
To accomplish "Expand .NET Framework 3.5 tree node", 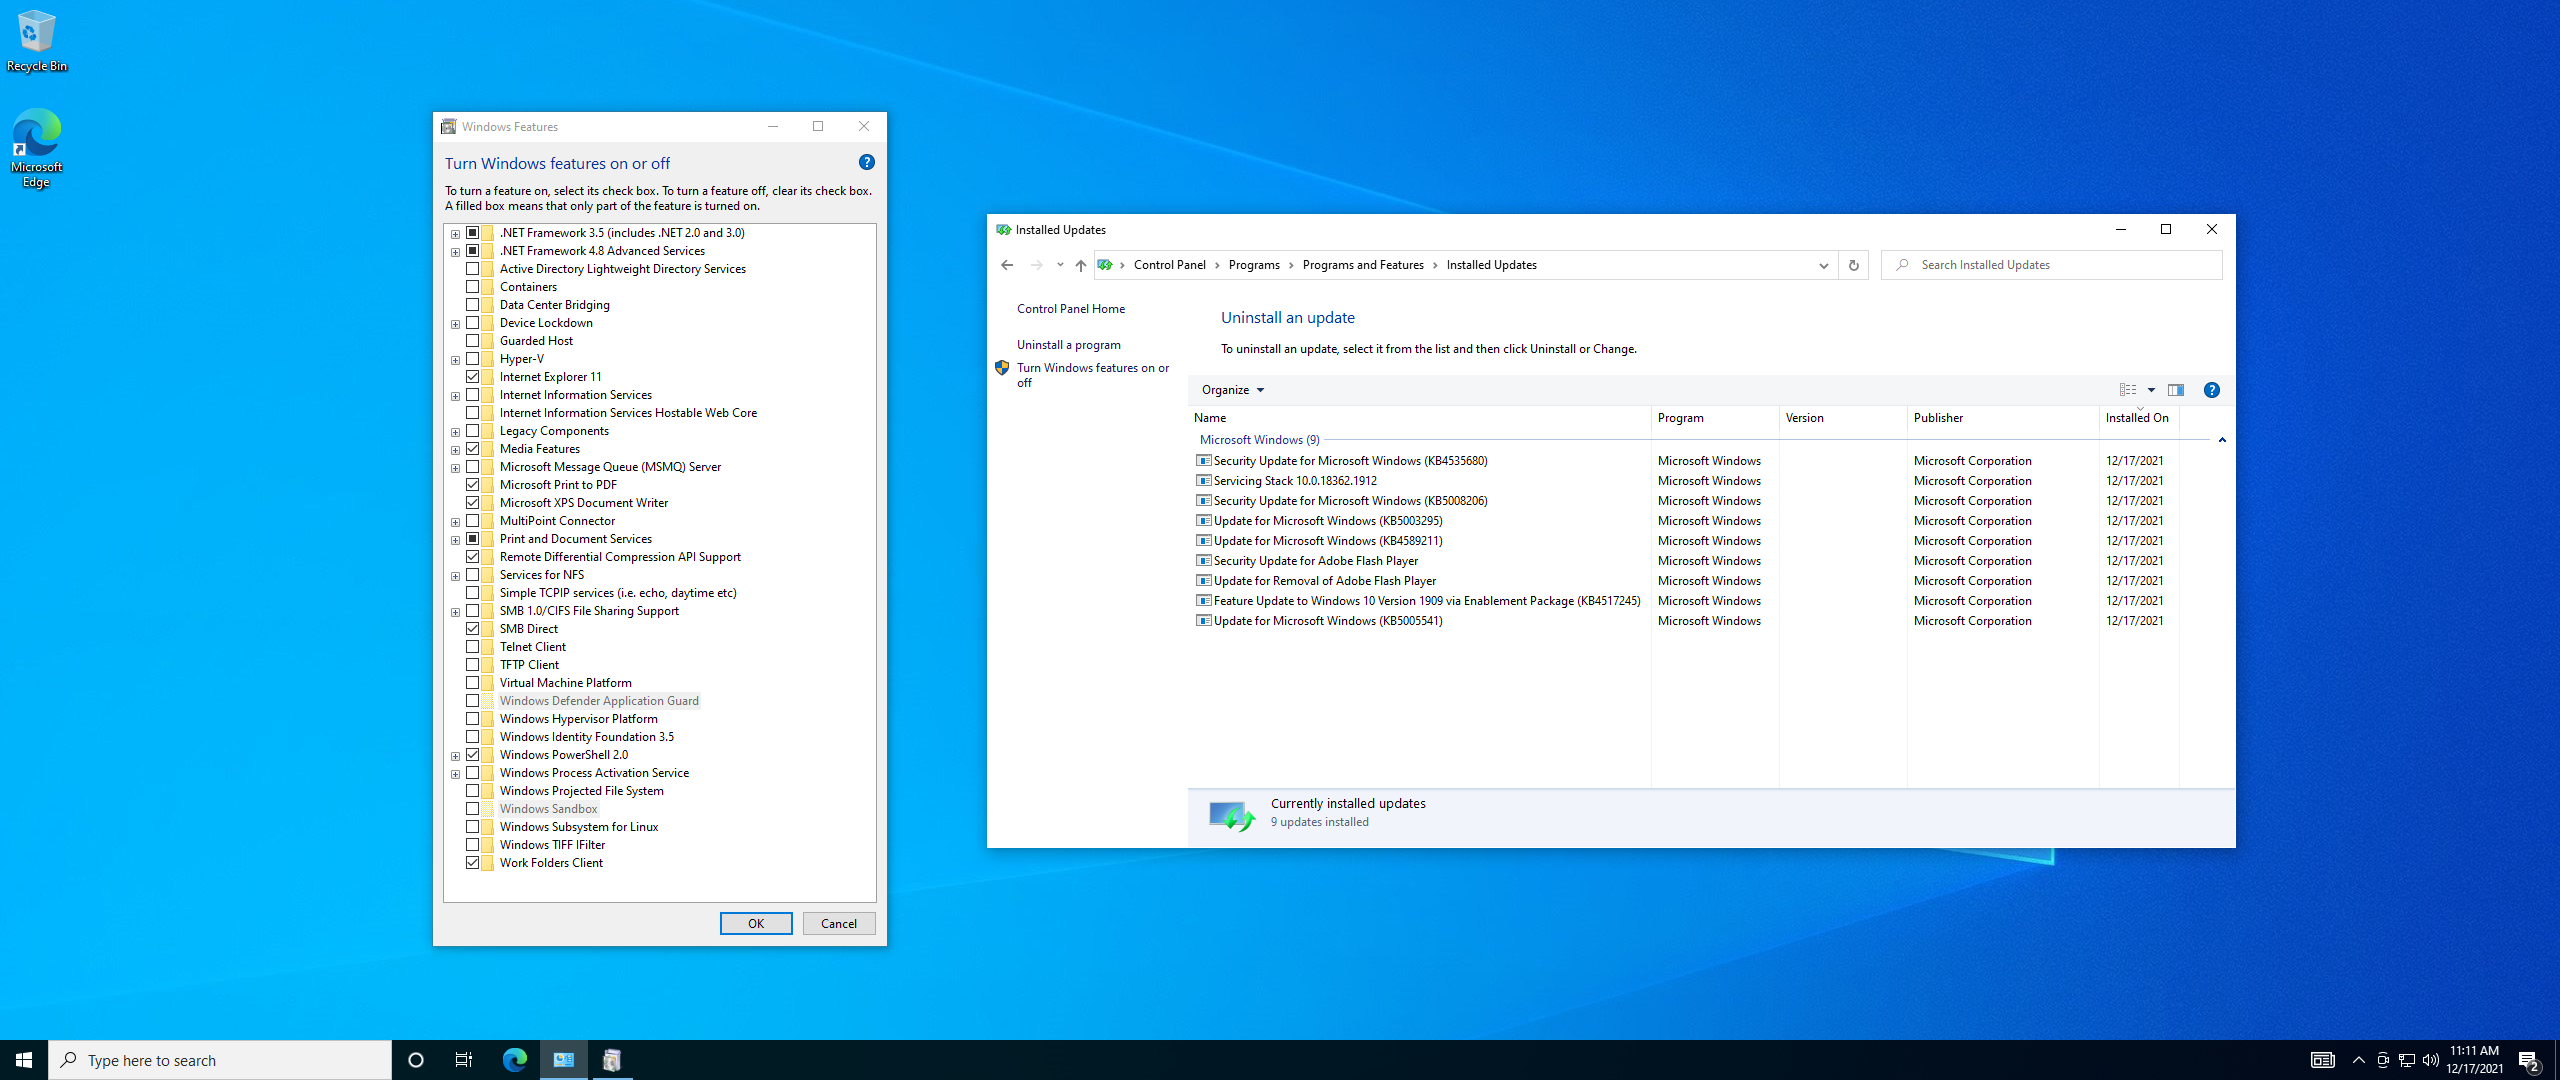I will [456, 234].
